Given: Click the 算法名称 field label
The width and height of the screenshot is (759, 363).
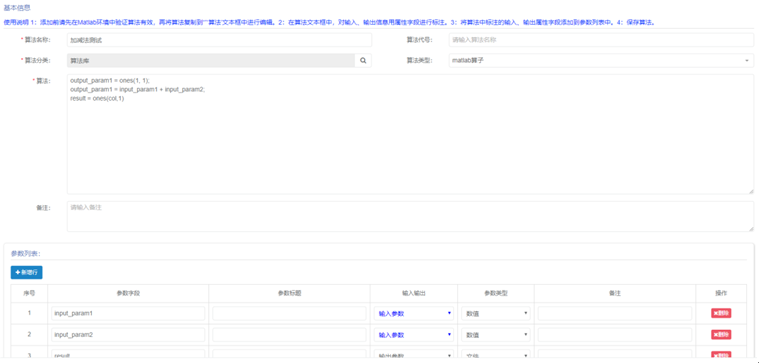Looking at the screenshot, I should point(37,40).
